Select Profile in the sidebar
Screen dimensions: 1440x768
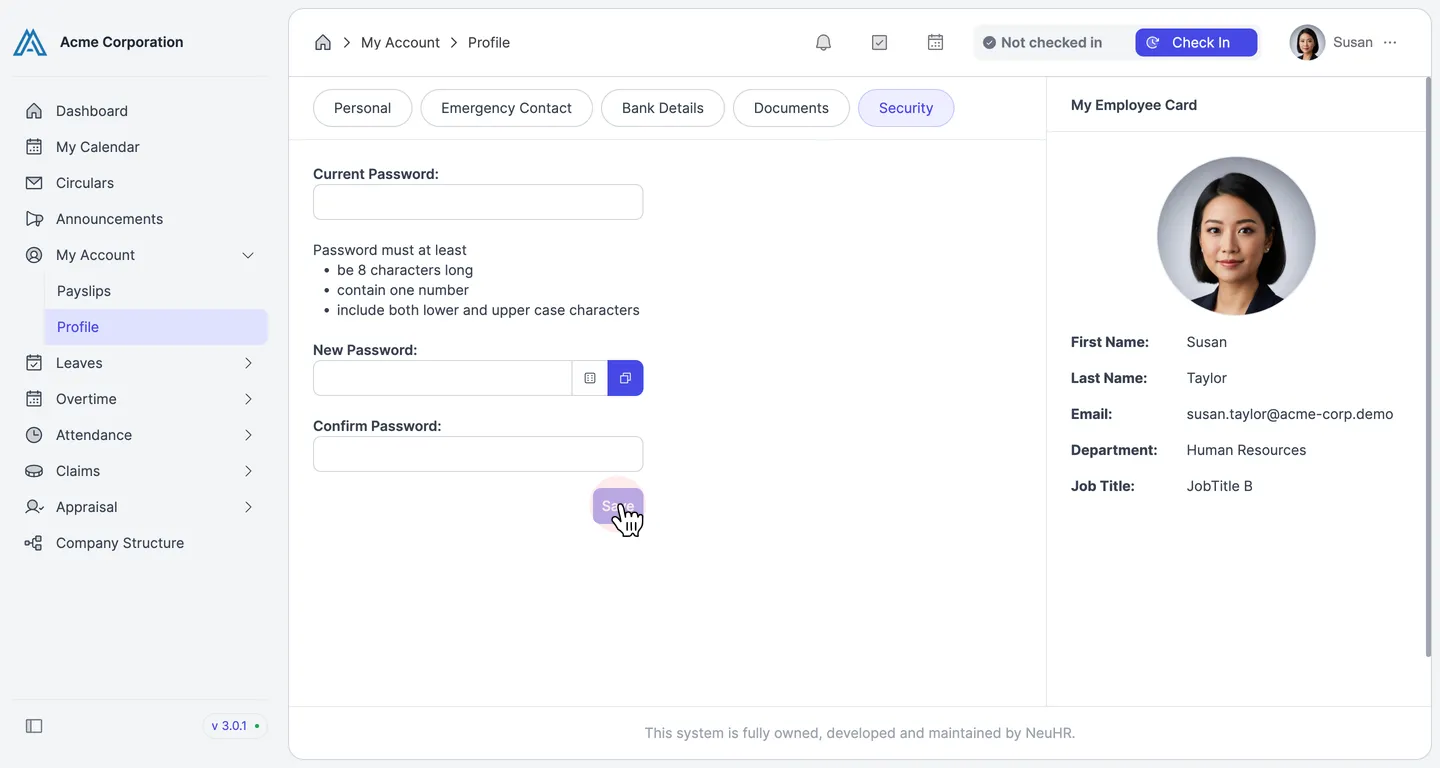[x=156, y=327]
